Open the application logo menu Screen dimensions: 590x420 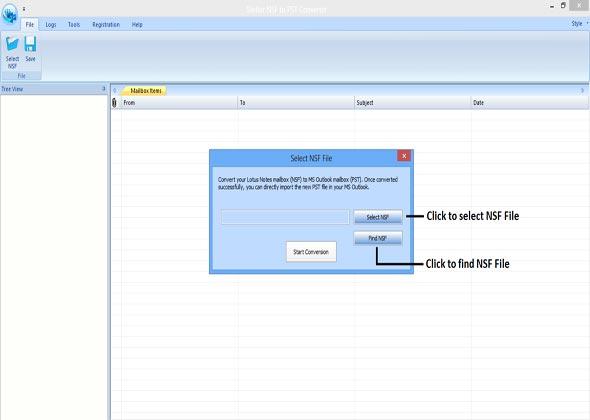(9, 14)
